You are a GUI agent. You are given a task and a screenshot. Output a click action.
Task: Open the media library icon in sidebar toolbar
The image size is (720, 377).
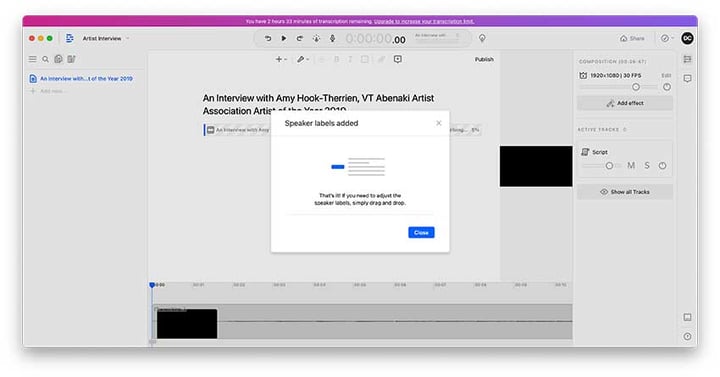pyautogui.click(x=58, y=59)
